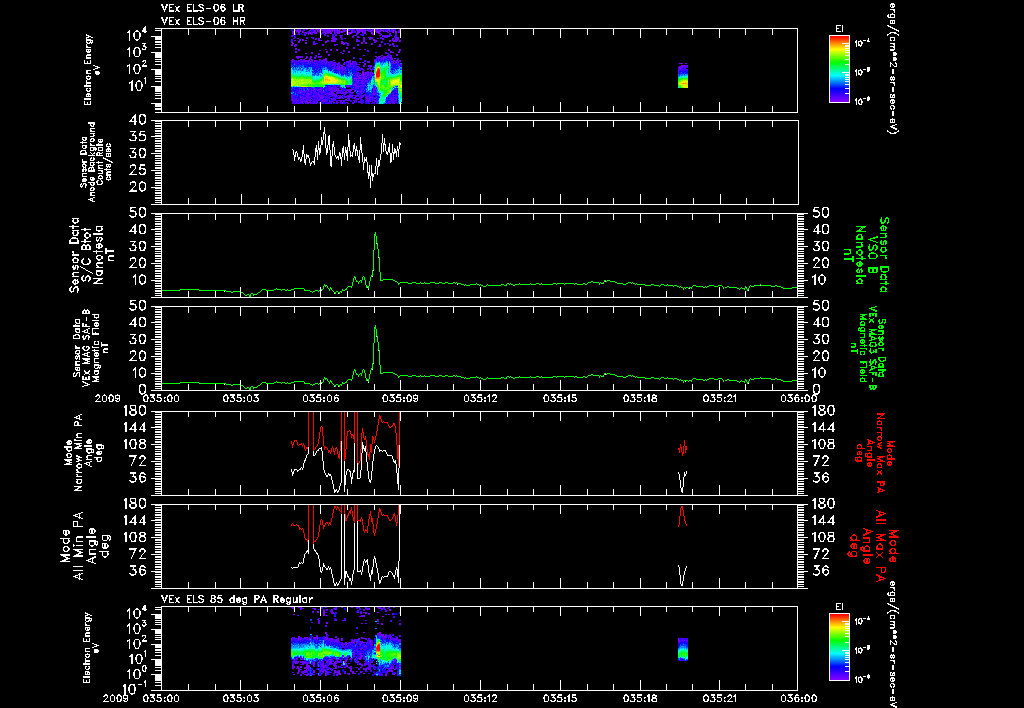
Task: Click the 035:09 time axis tick label
Action: point(401,398)
